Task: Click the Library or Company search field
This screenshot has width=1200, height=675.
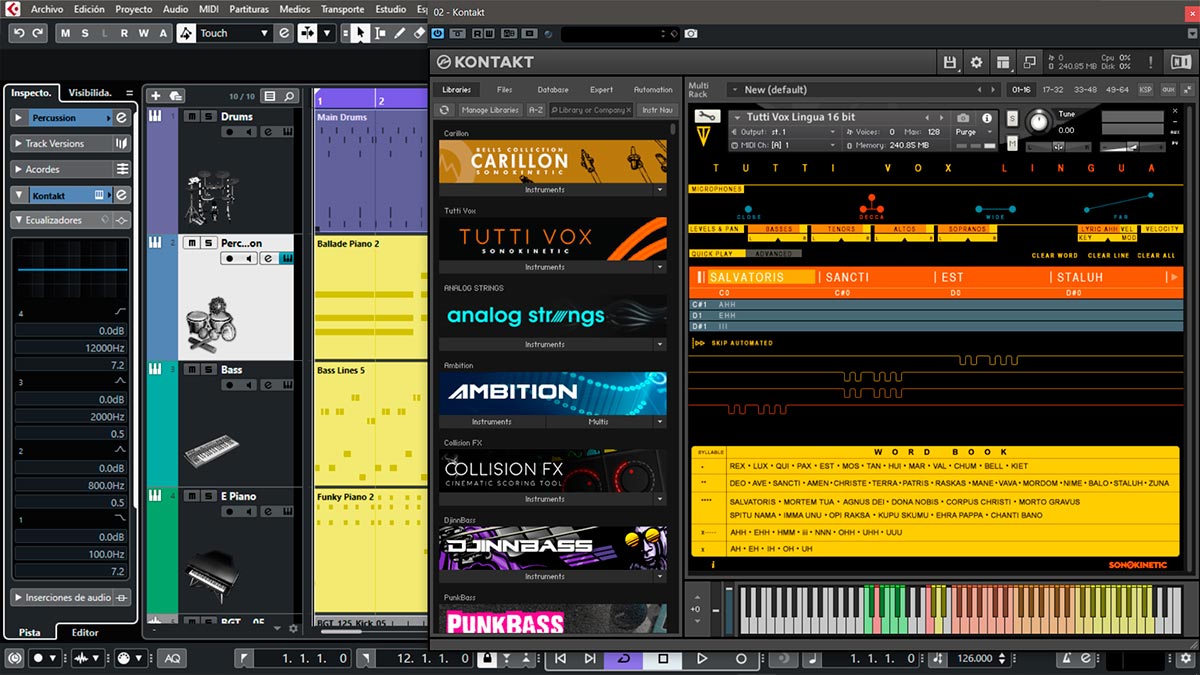Action: (x=592, y=110)
